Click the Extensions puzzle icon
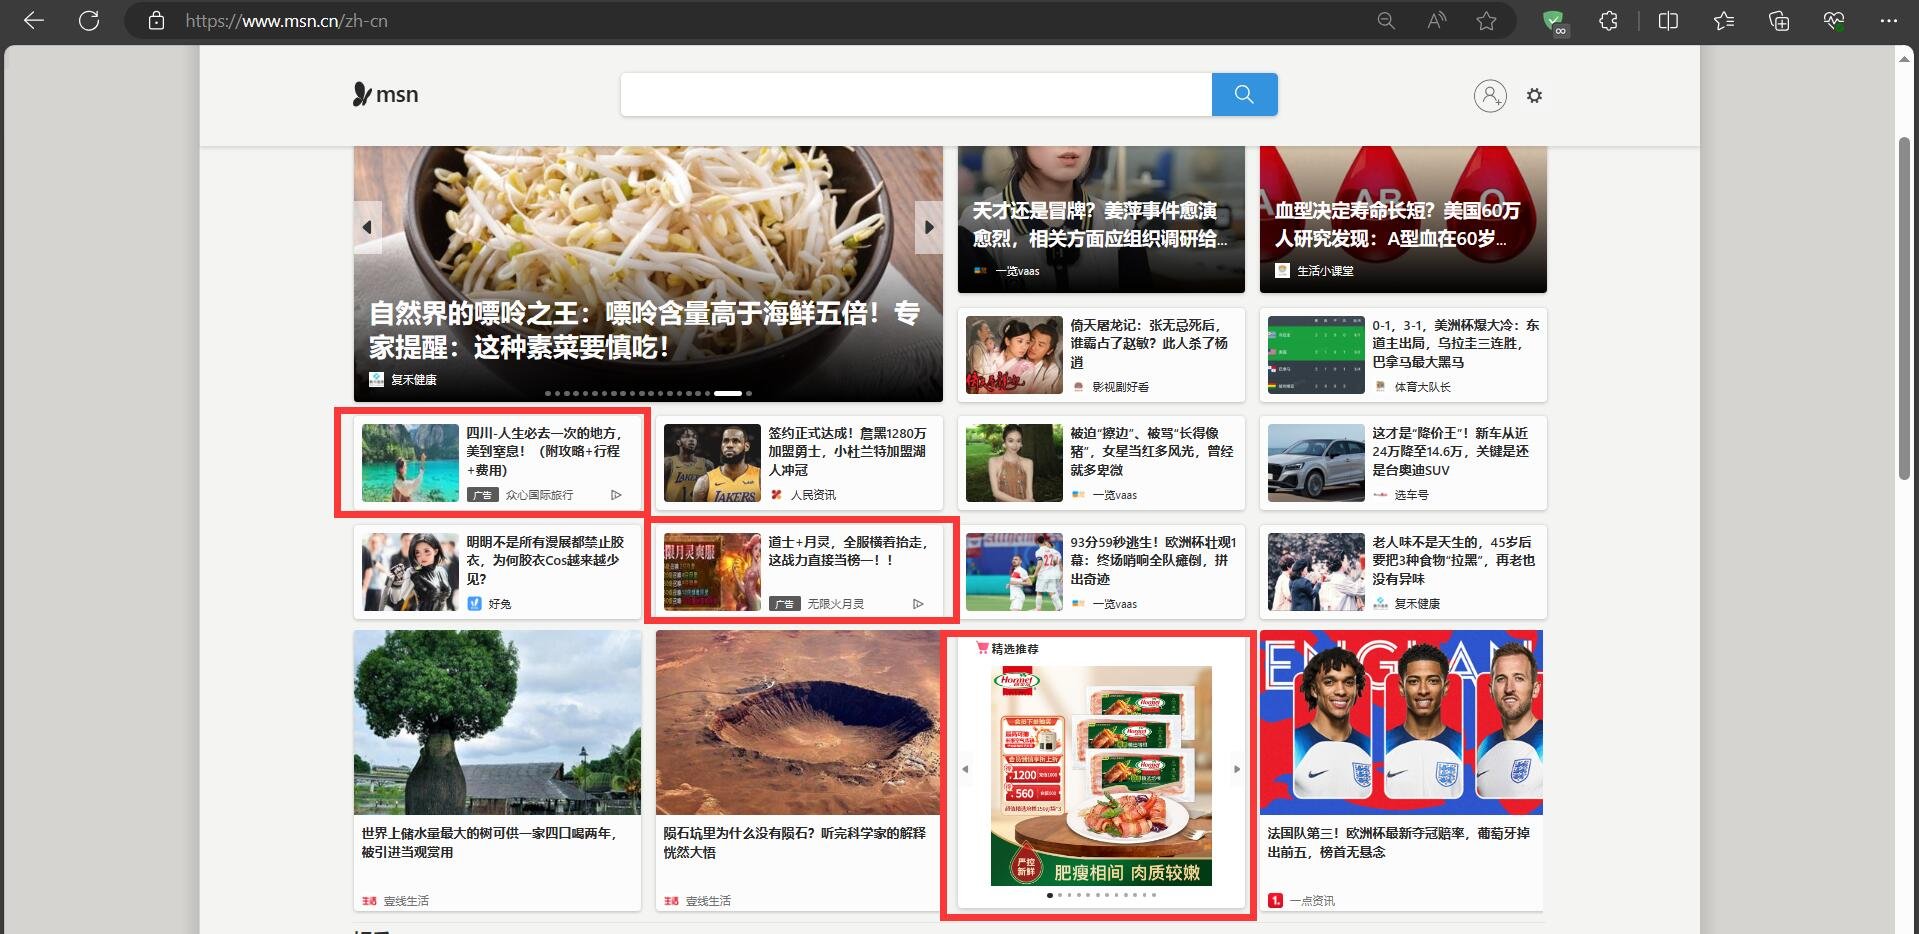The image size is (1919, 934). pyautogui.click(x=1607, y=20)
